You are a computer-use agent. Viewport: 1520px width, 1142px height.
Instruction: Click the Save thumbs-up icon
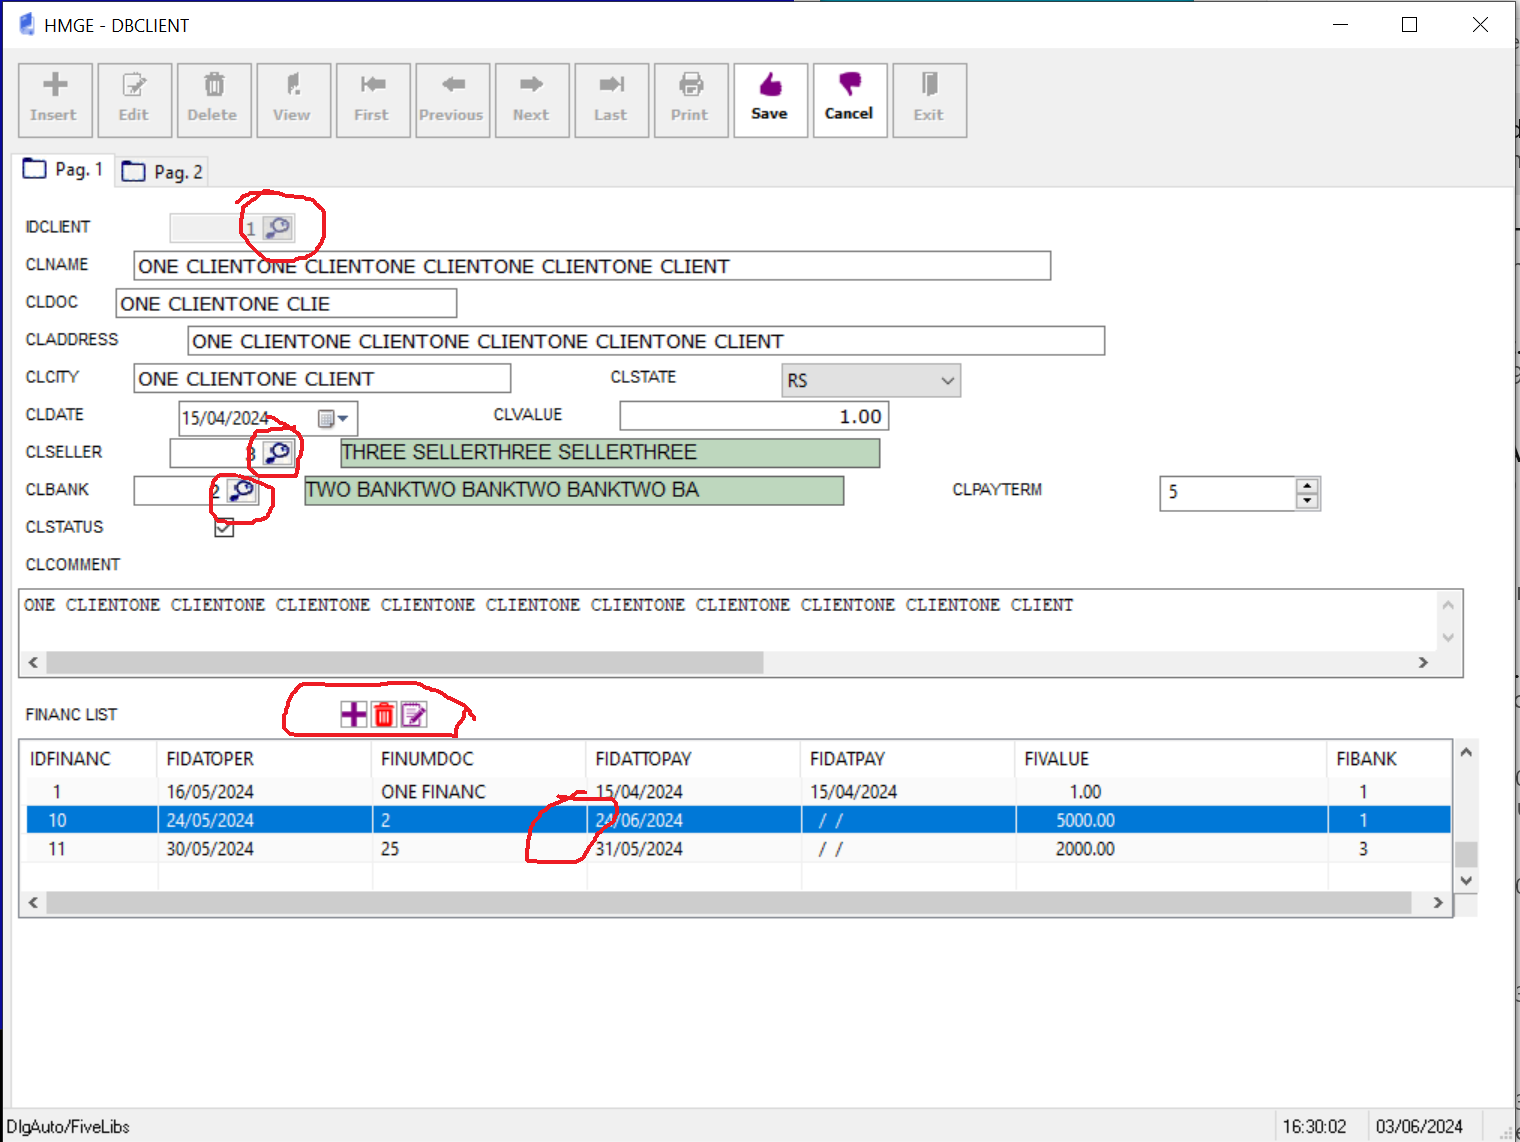click(x=769, y=86)
